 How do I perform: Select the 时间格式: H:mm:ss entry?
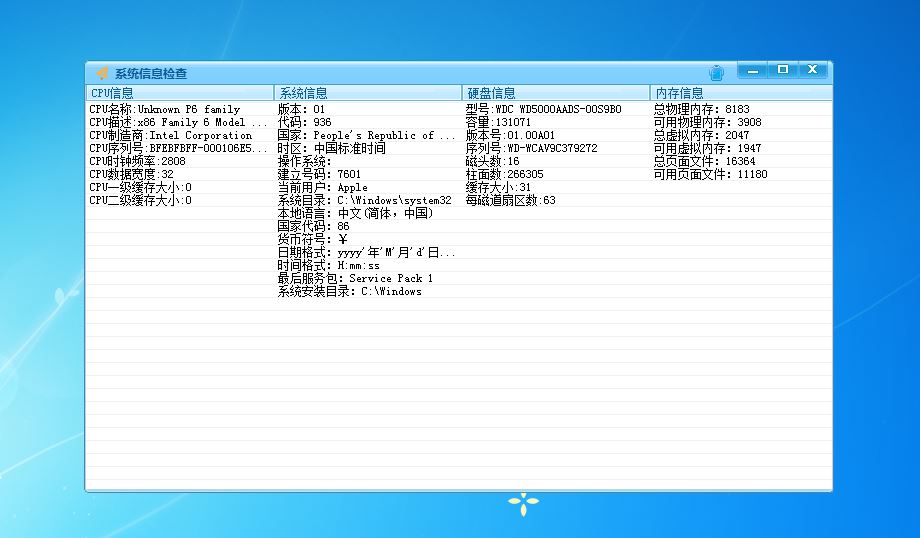(x=329, y=265)
